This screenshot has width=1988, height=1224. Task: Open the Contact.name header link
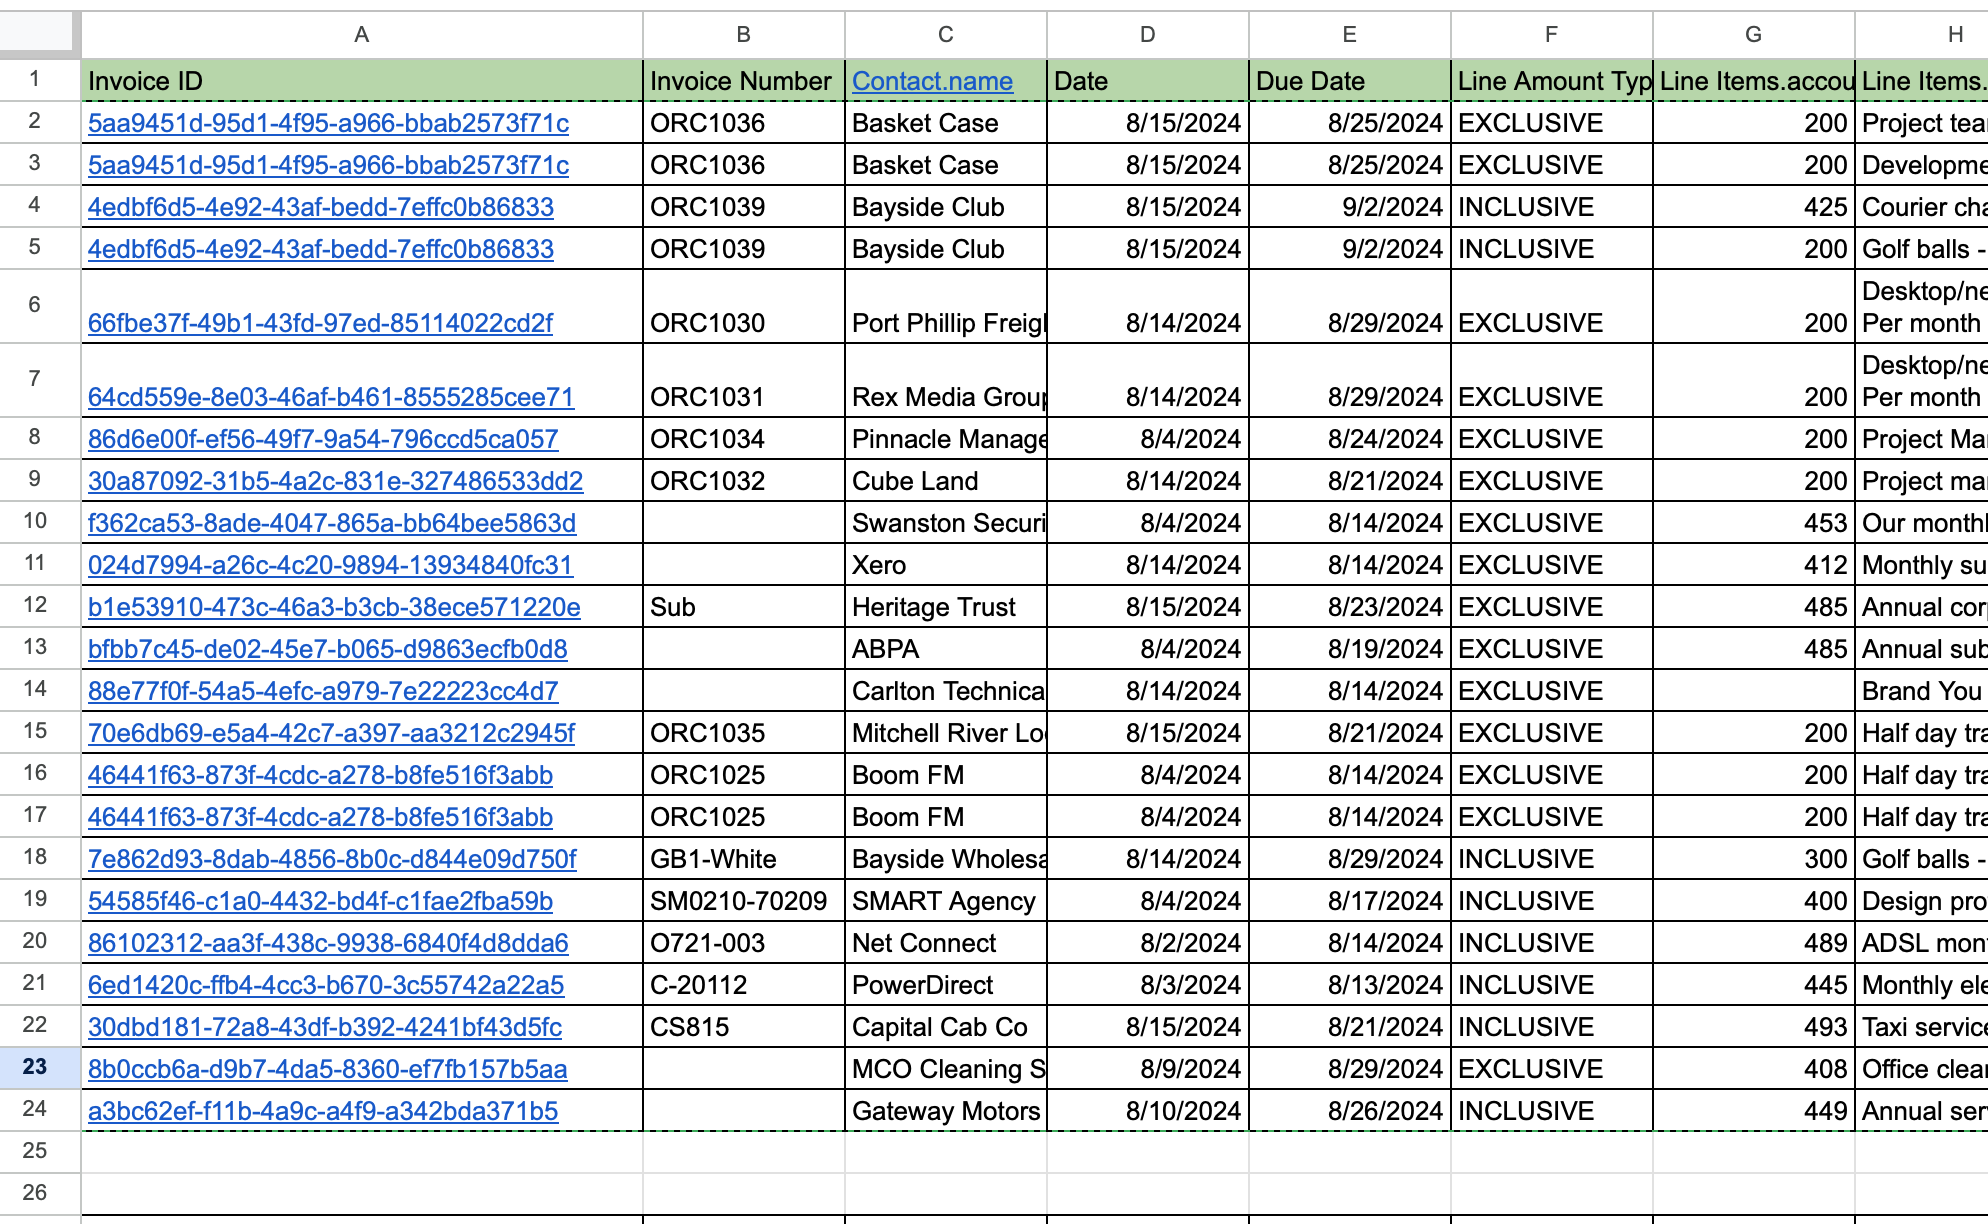[x=932, y=81]
